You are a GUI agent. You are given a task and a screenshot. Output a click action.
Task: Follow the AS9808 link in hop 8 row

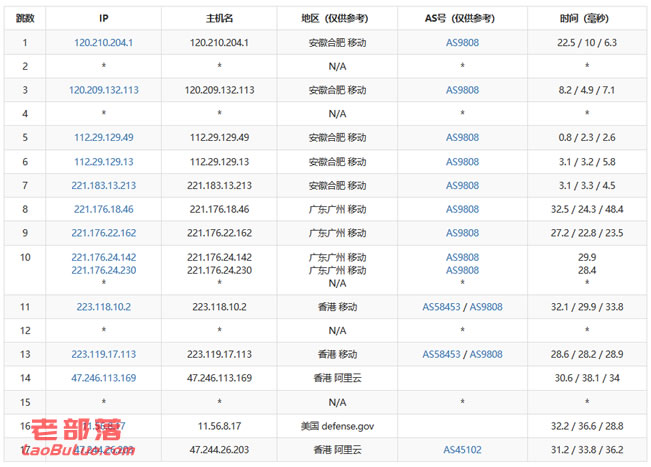(462, 209)
